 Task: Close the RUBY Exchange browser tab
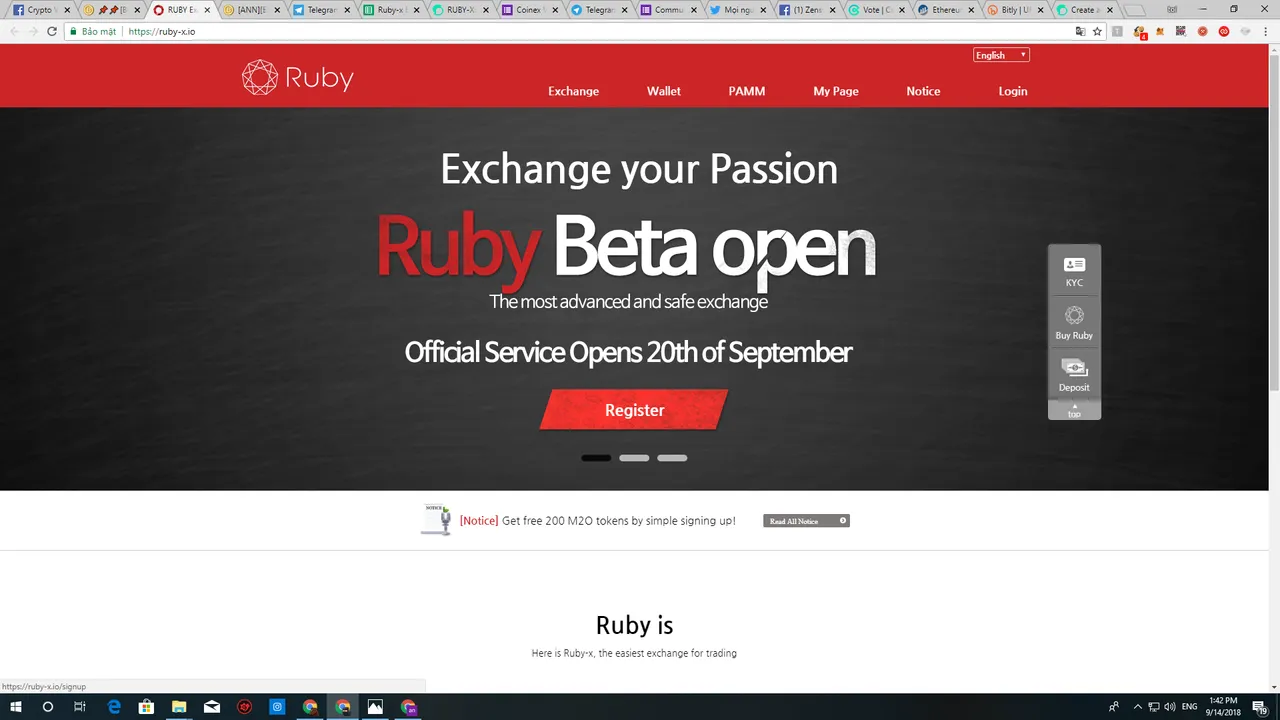point(208,10)
